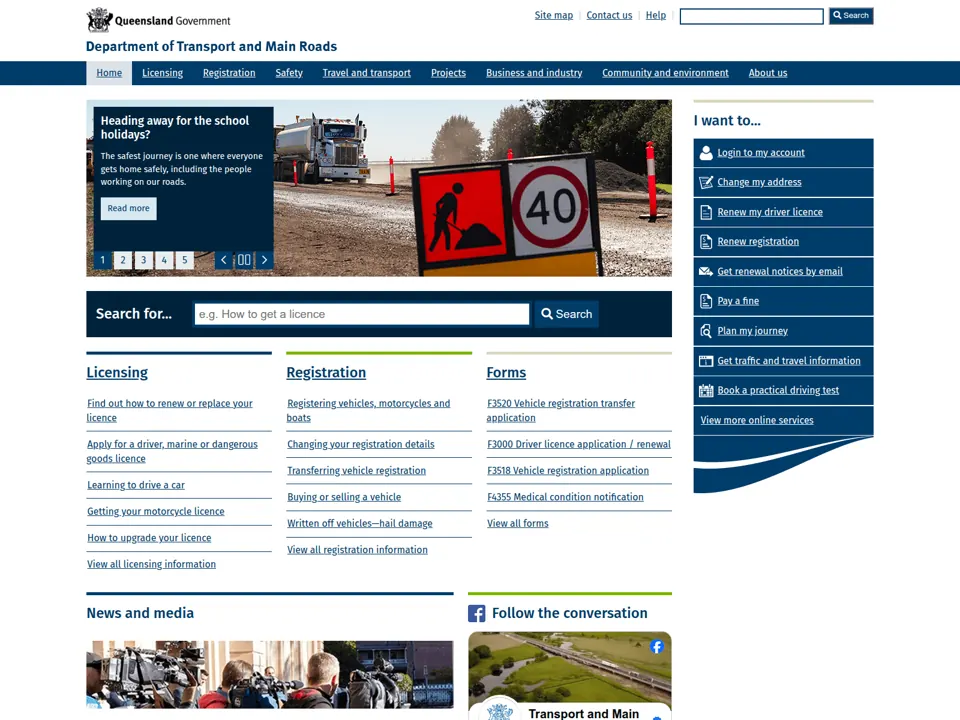Viewport: 960px width, 720px height.
Task: Click the Read more button on the banner
Action: pos(129,208)
